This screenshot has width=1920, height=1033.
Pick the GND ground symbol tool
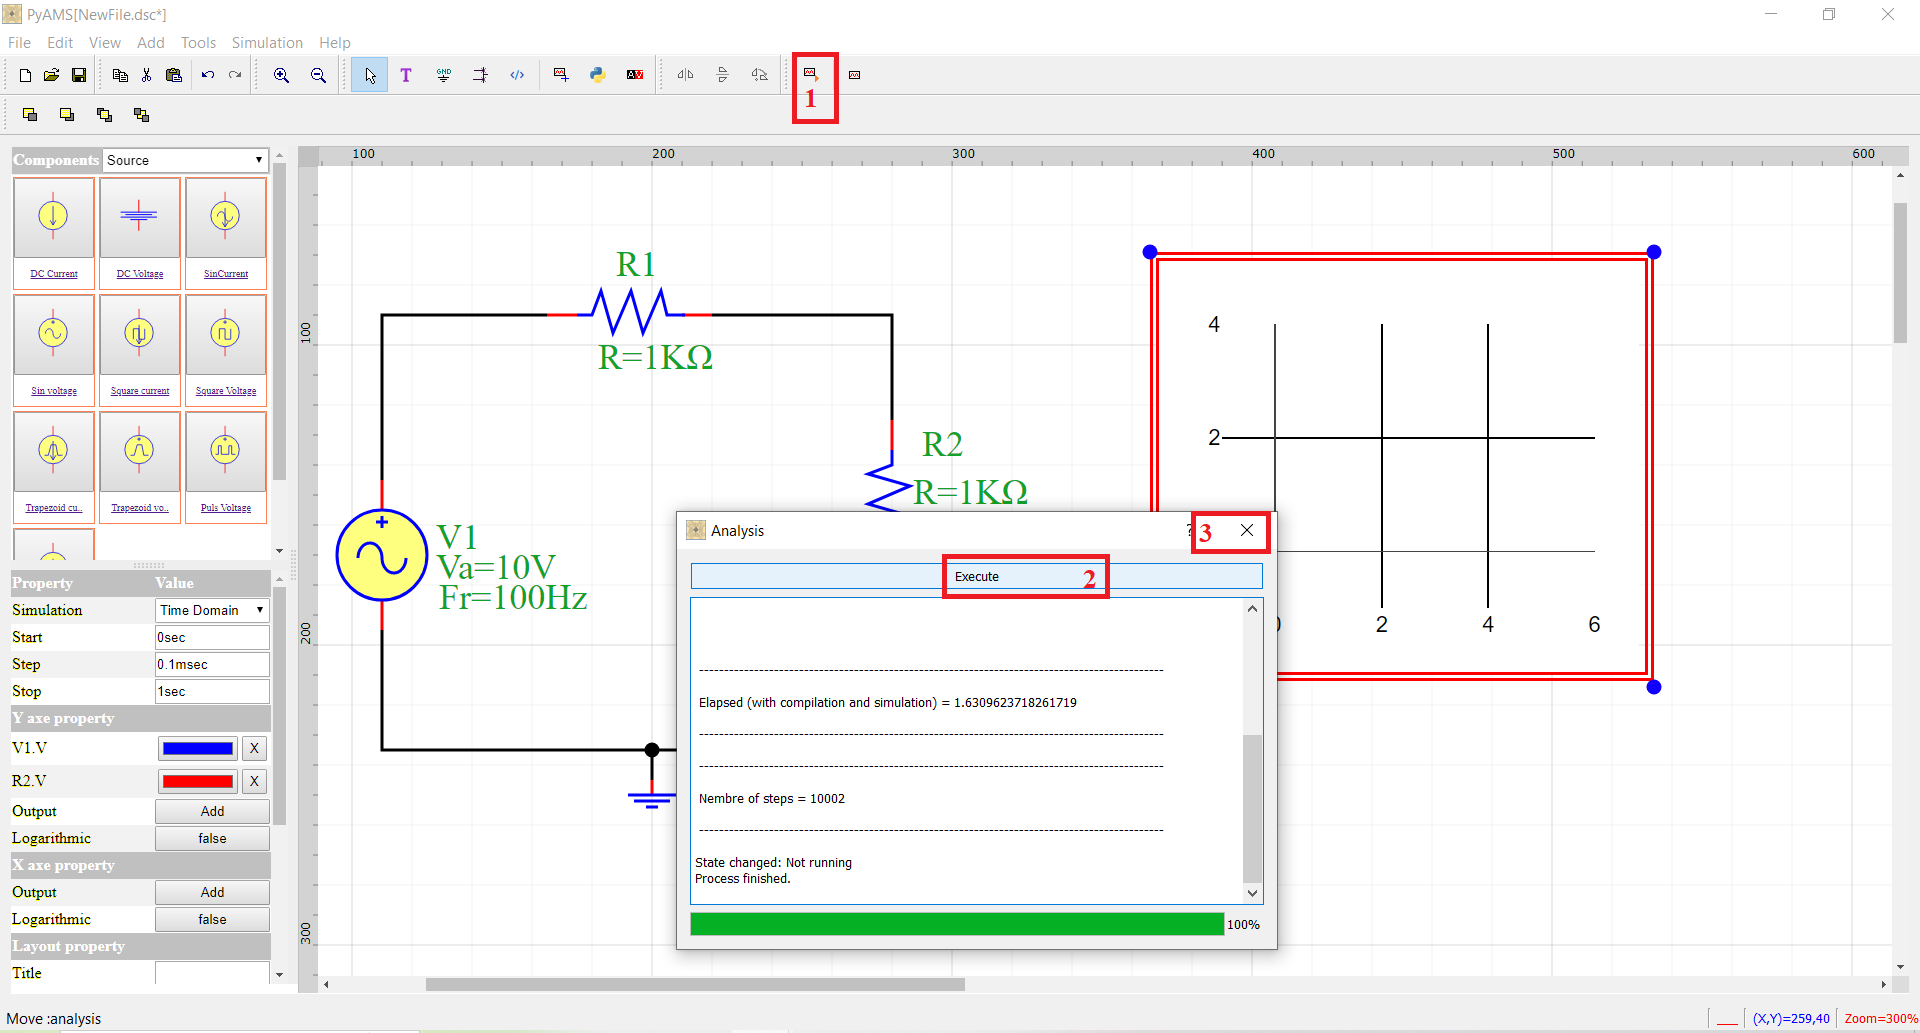pyautogui.click(x=444, y=75)
